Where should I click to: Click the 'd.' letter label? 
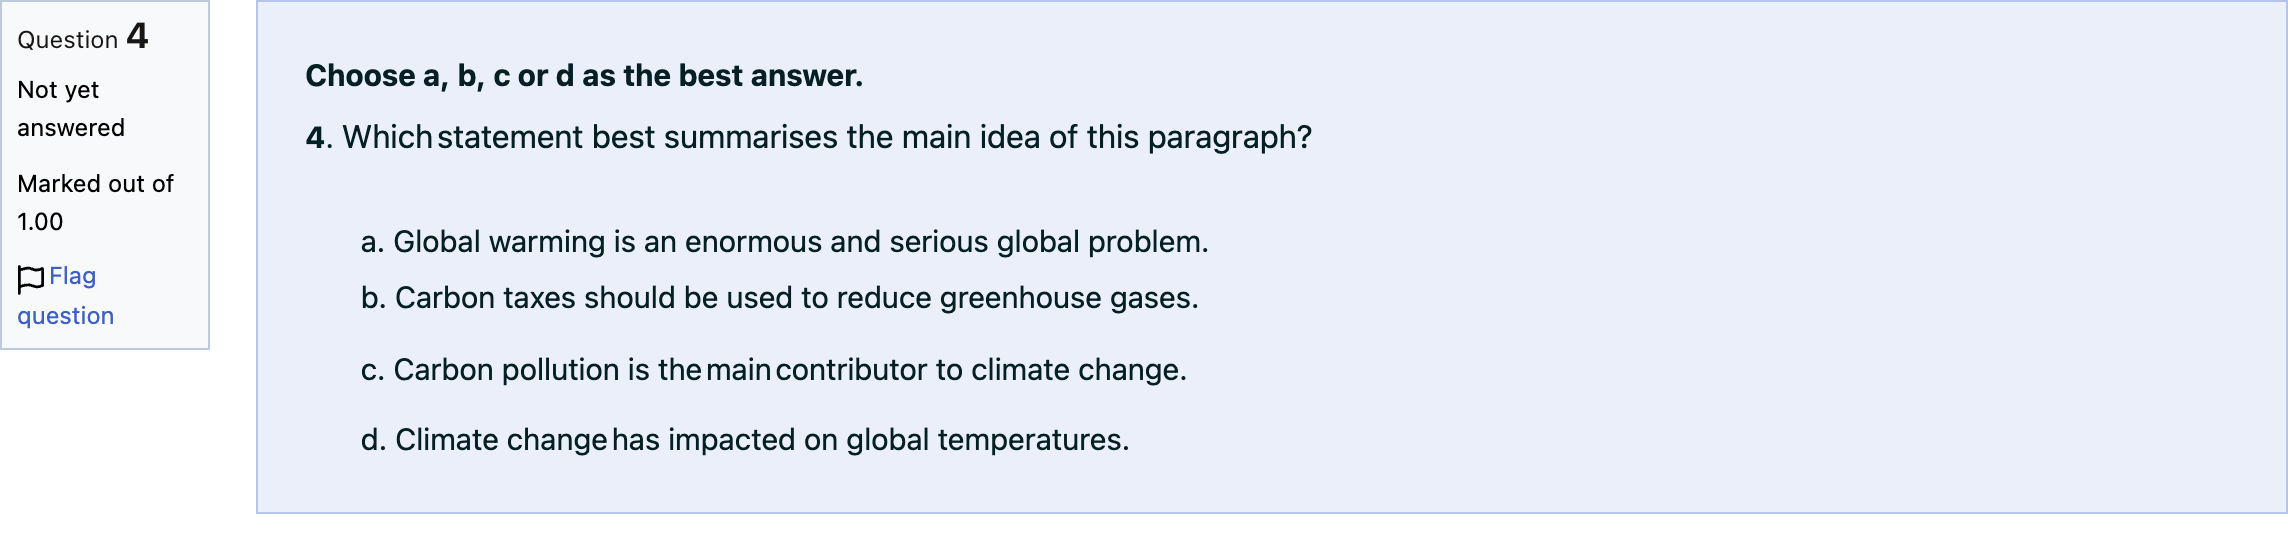click(x=374, y=440)
